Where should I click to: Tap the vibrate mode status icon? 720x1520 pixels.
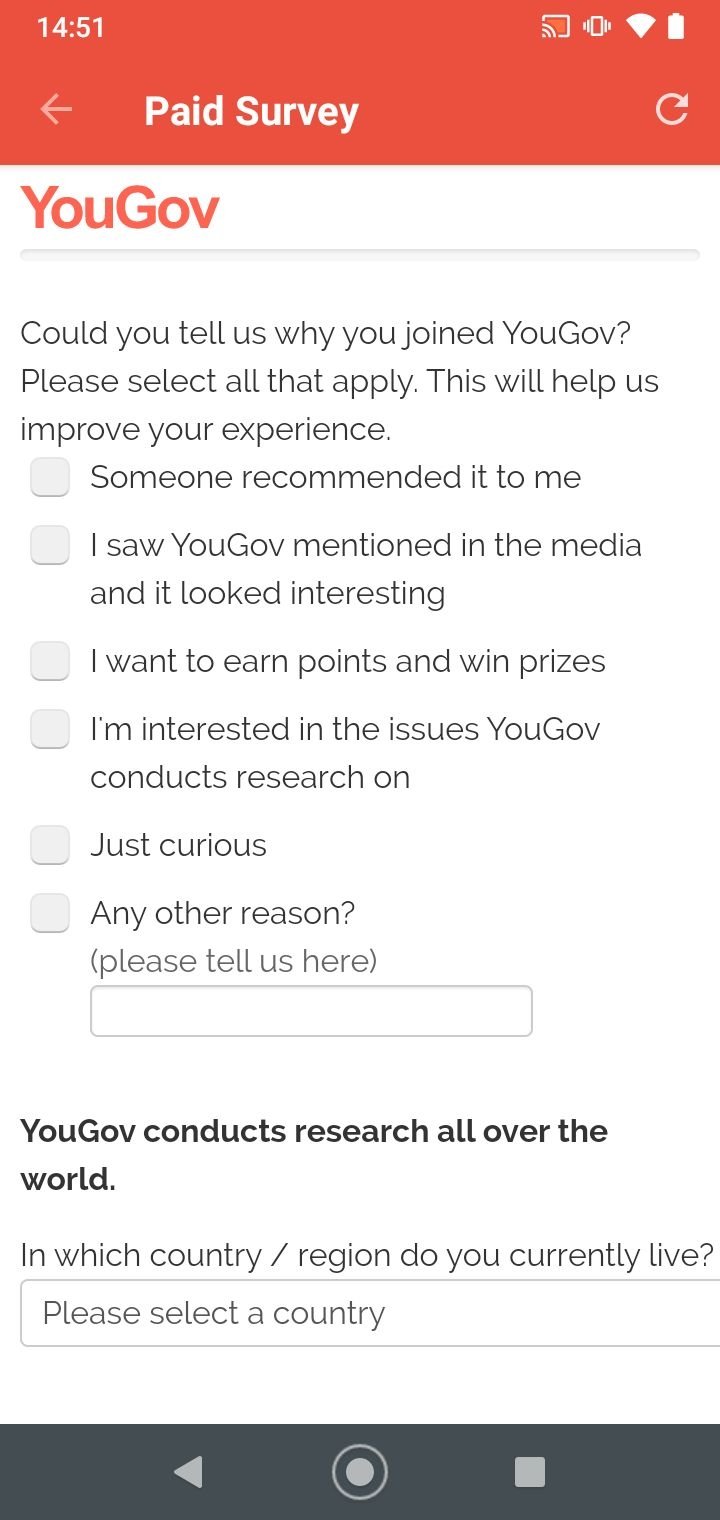(x=597, y=27)
